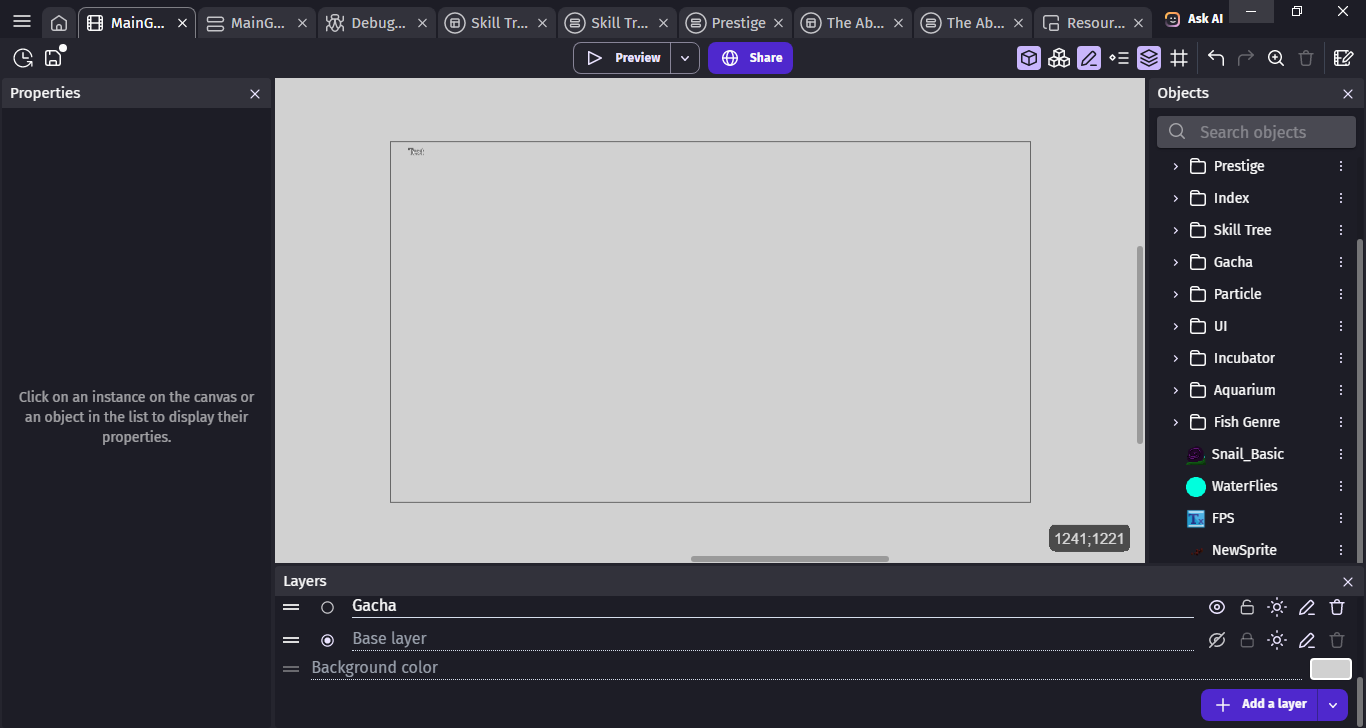
Task: Toggle the instances list panel icon
Action: coord(1119,58)
